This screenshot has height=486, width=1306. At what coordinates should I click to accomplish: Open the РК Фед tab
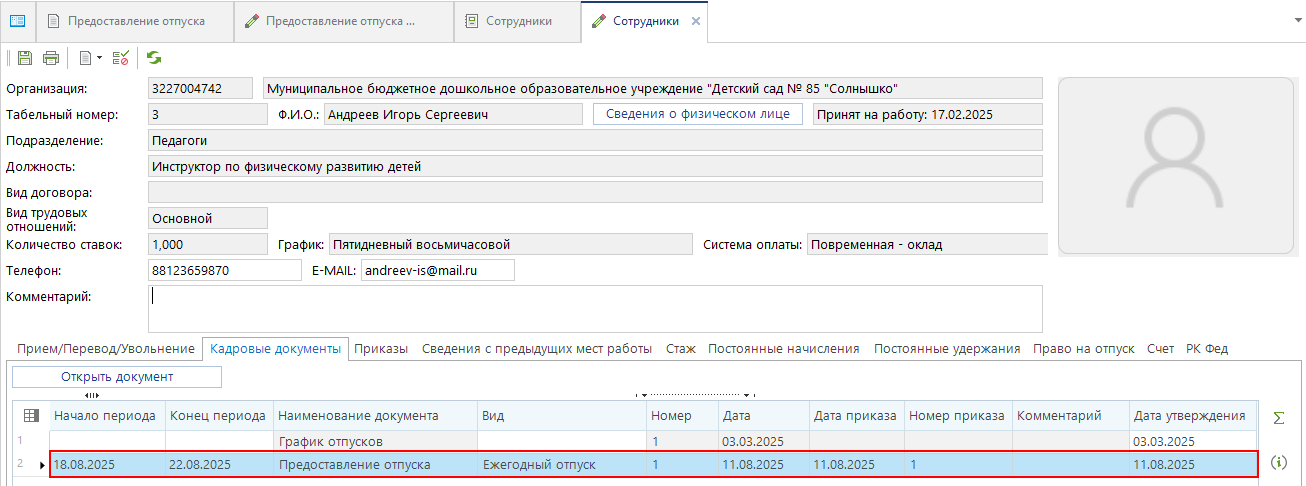pos(1206,349)
